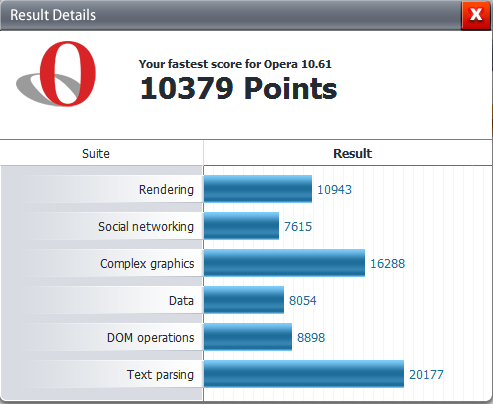Select the 20177 score value

point(426,375)
